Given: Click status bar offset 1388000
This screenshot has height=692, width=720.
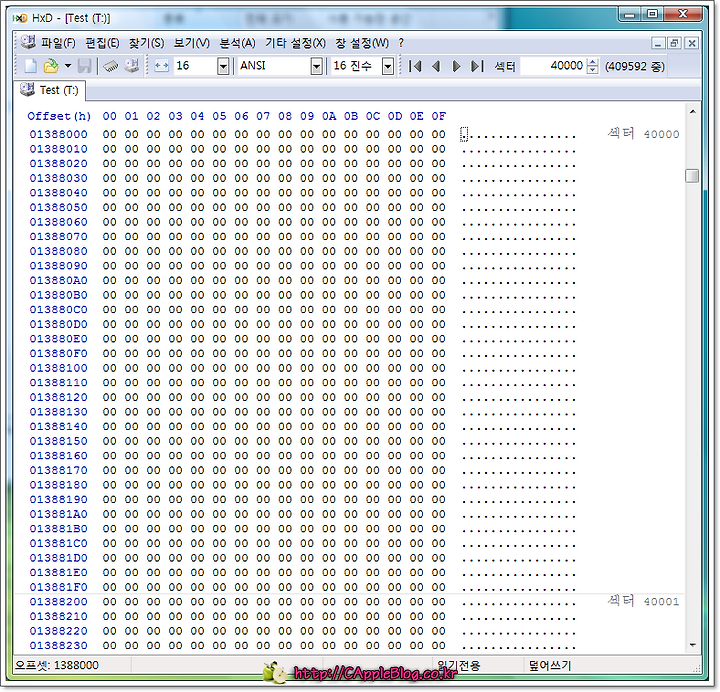Looking at the screenshot, I should click(x=57, y=665).
